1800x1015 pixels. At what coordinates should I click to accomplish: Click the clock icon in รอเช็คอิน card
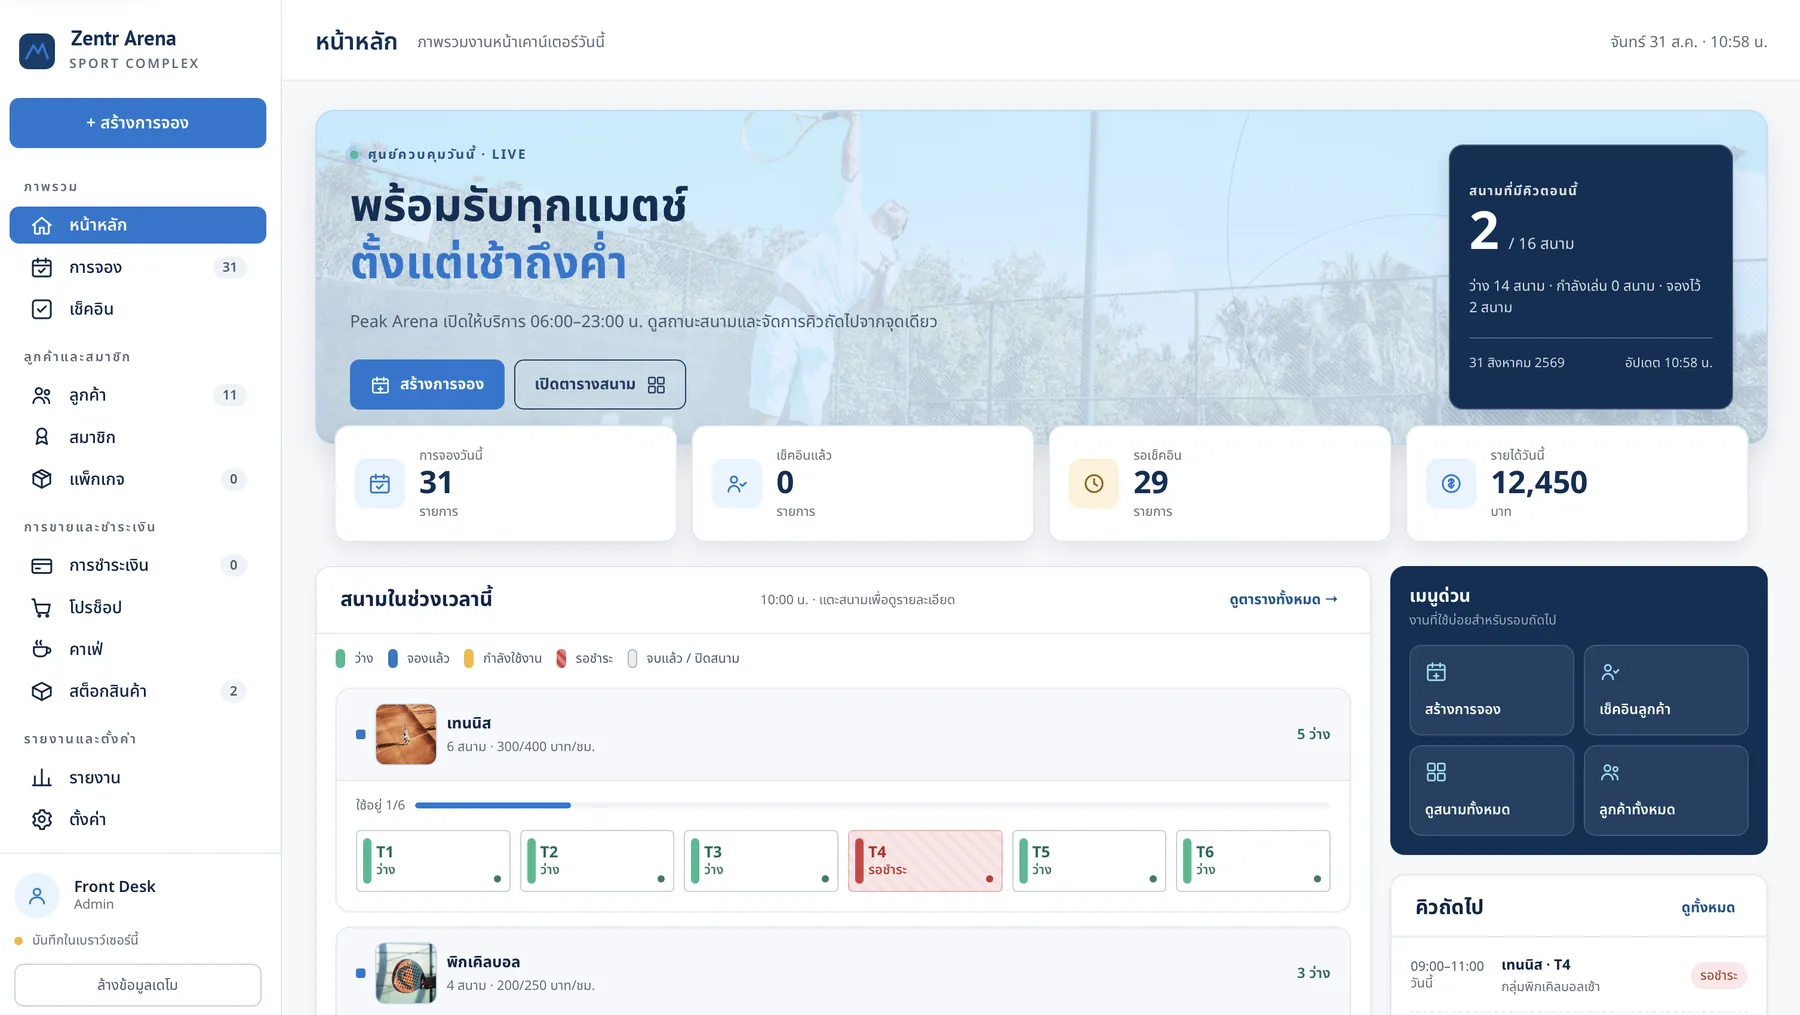[1094, 483]
